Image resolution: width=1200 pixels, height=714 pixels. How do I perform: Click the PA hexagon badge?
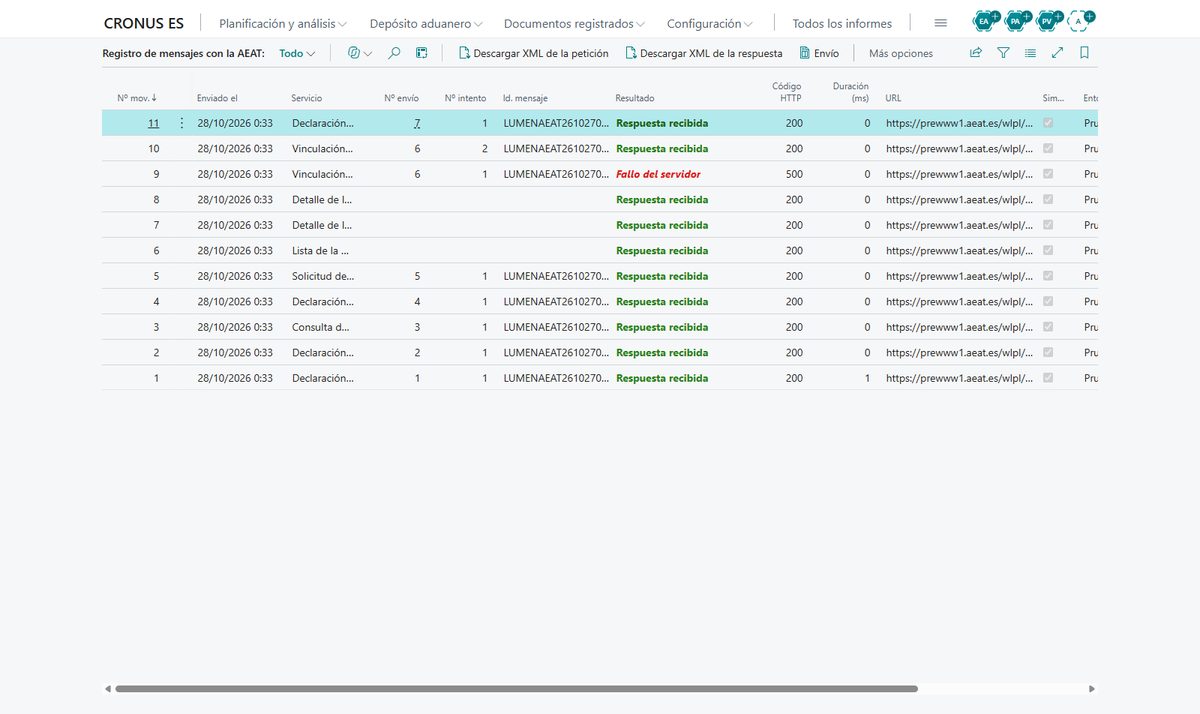1016,20
